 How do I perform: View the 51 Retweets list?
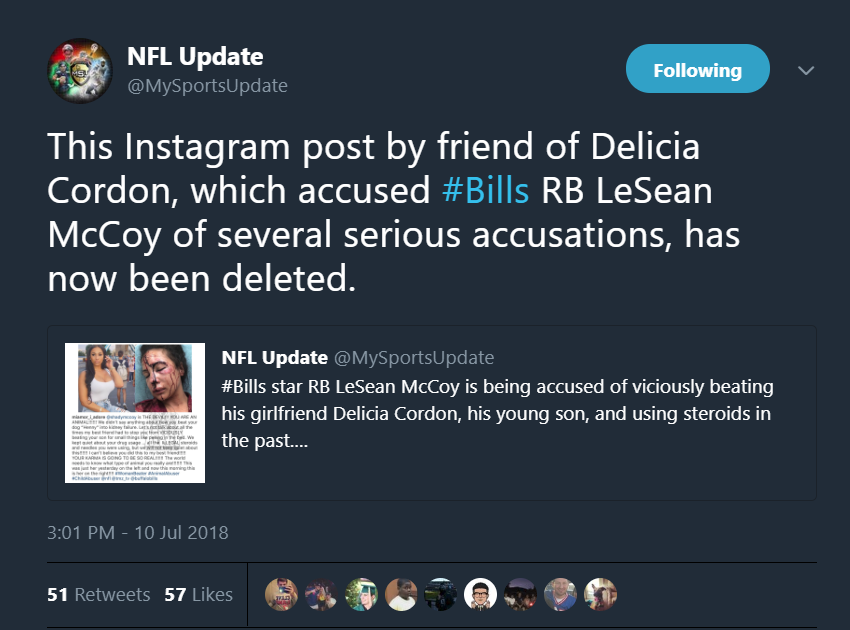(x=99, y=595)
